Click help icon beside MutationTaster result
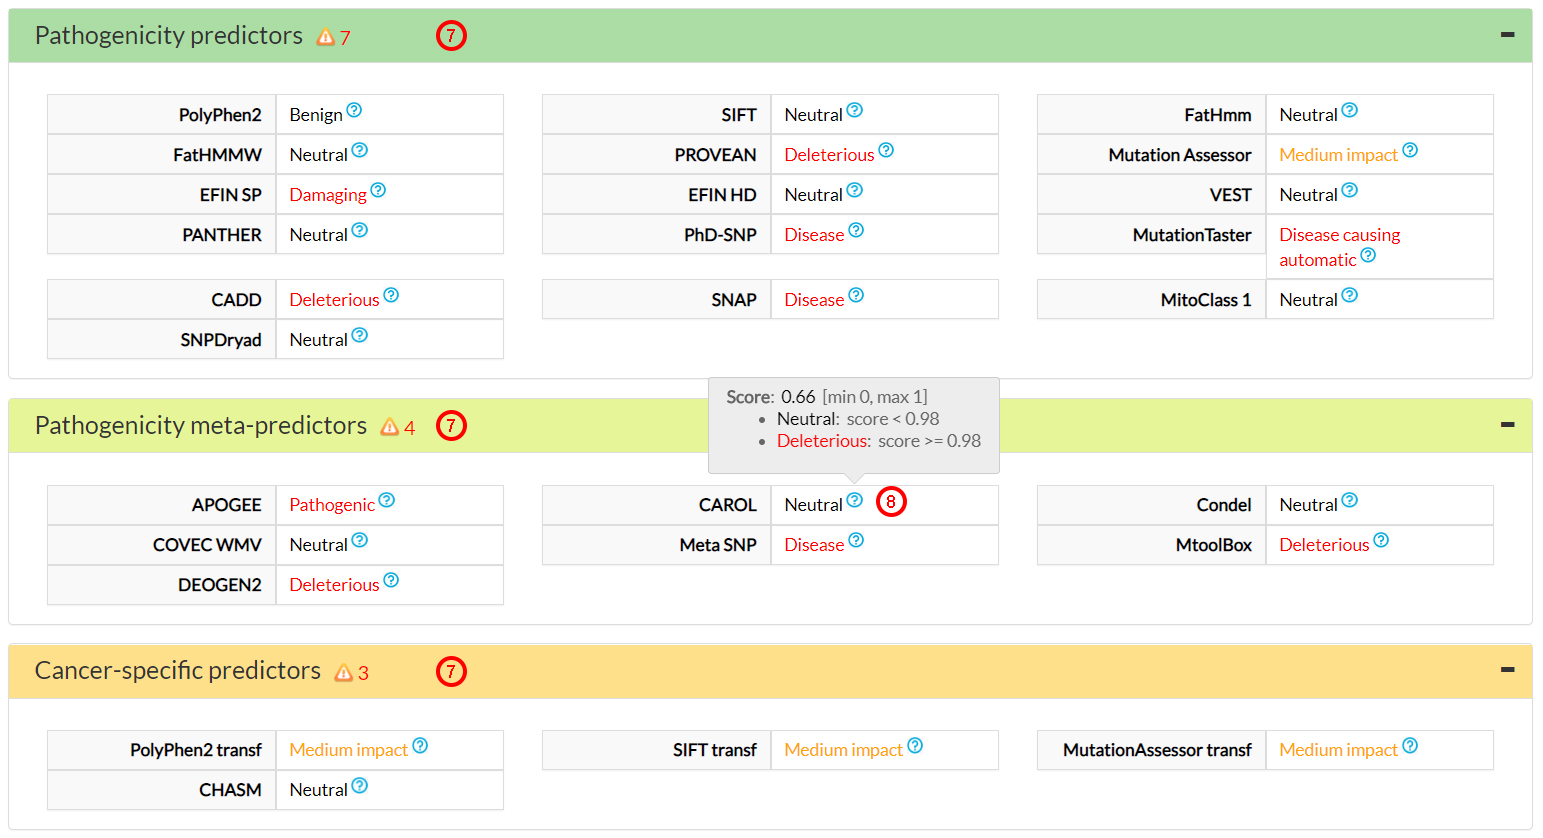 tap(1368, 256)
